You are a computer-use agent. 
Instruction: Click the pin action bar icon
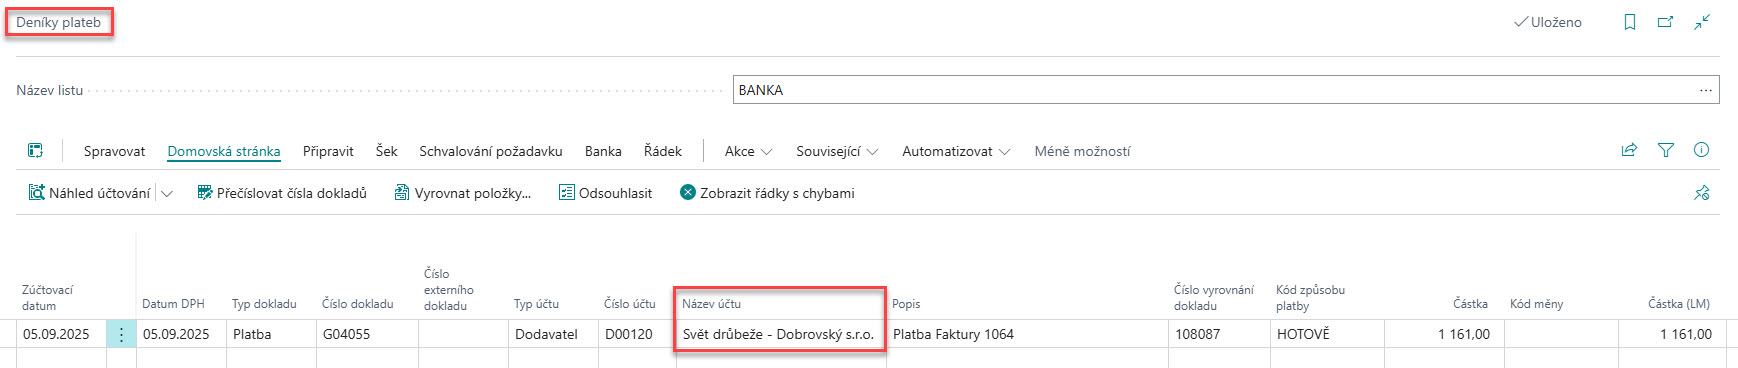(1701, 193)
